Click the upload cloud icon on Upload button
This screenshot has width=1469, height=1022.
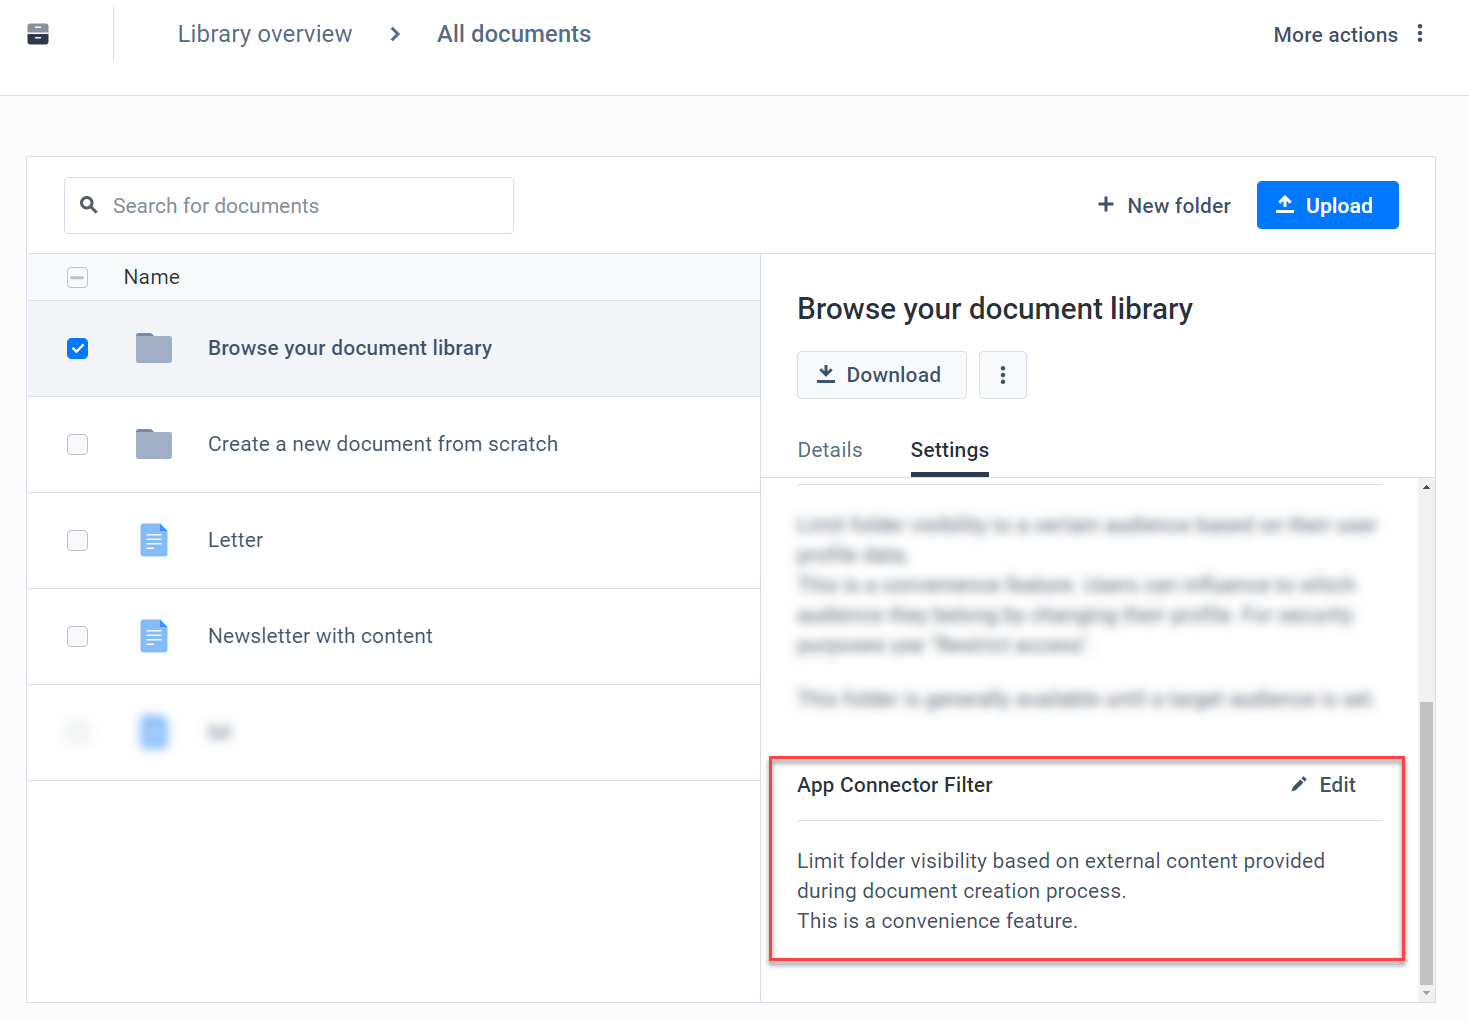(1285, 204)
